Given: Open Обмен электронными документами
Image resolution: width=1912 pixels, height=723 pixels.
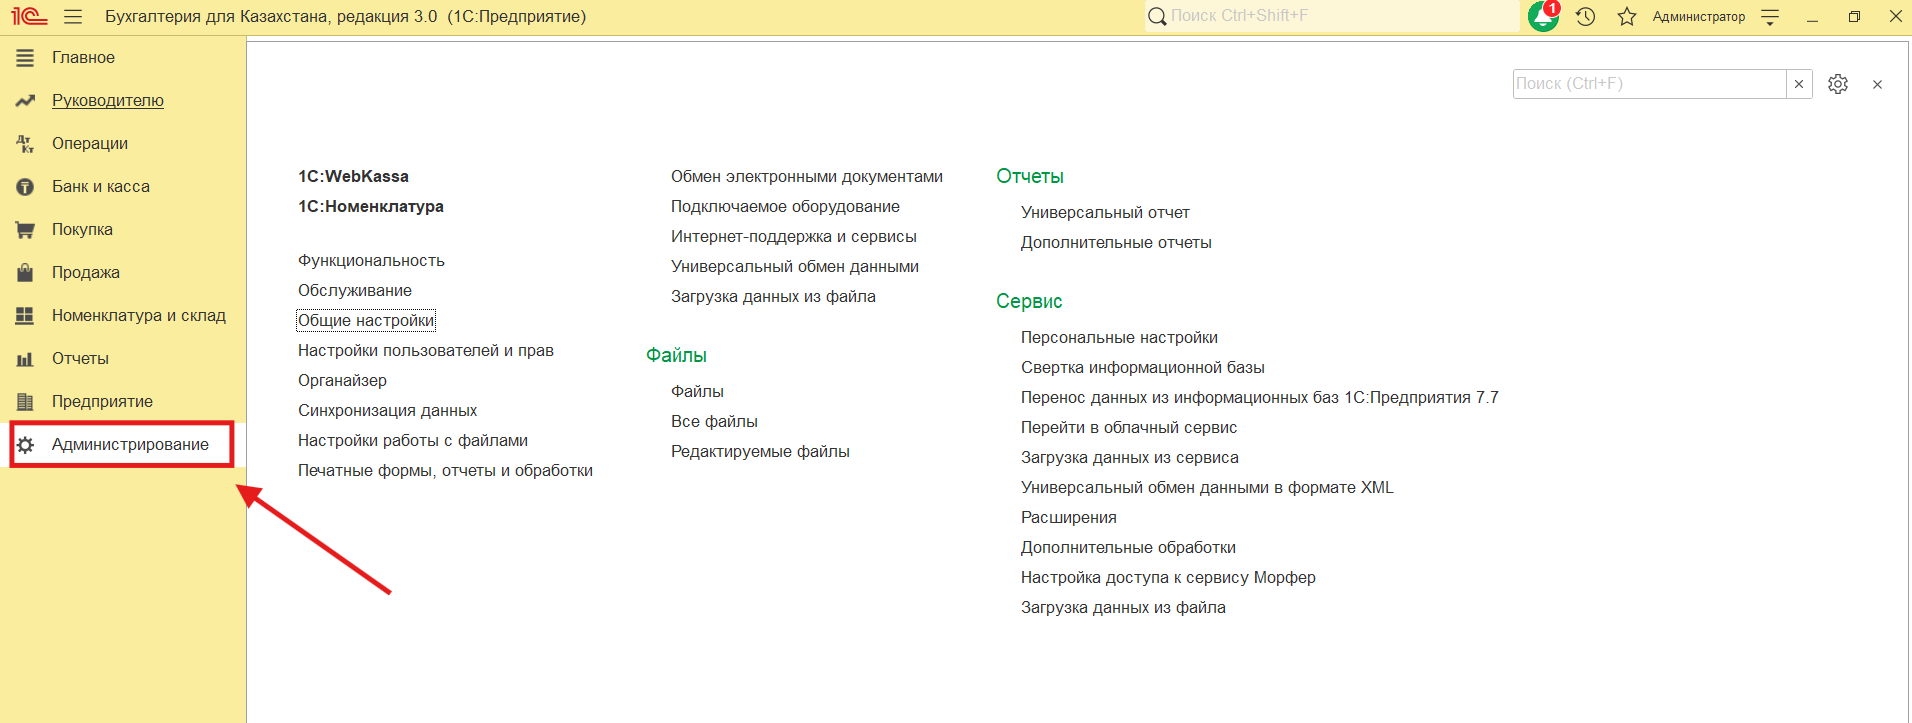Looking at the screenshot, I should [x=807, y=177].
